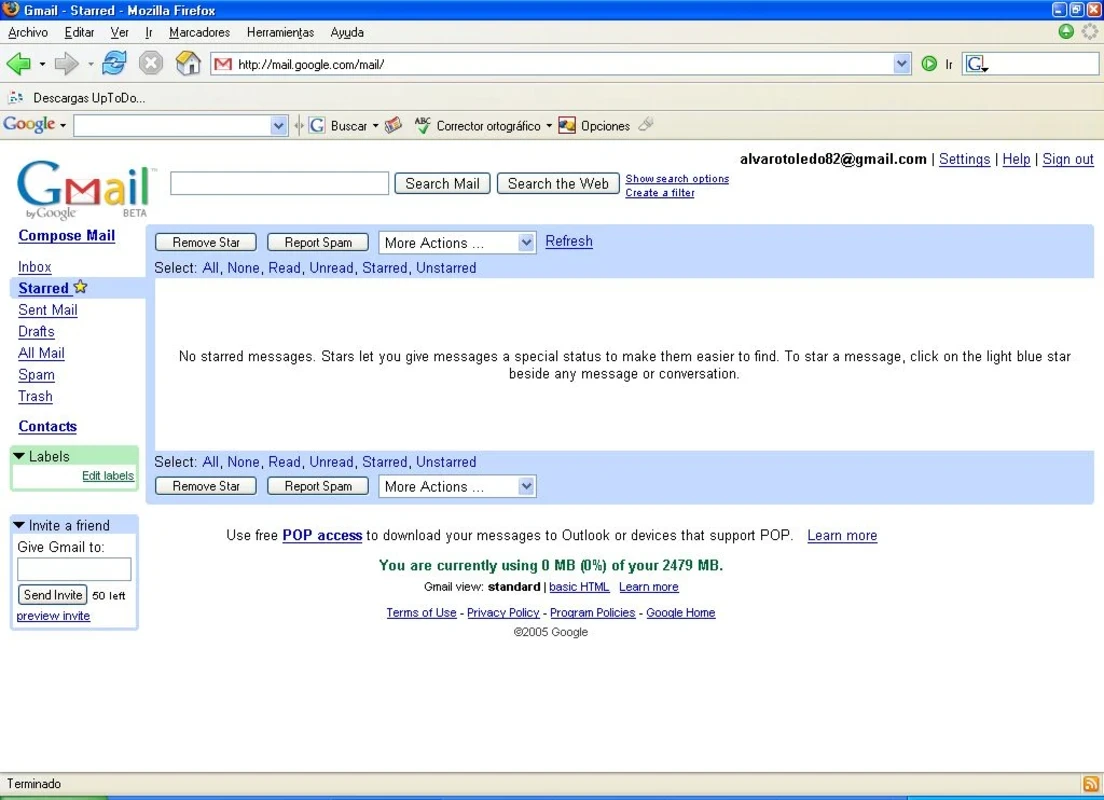Click the Gmail logo
The image size is (1104, 800).
pos(83,189)
